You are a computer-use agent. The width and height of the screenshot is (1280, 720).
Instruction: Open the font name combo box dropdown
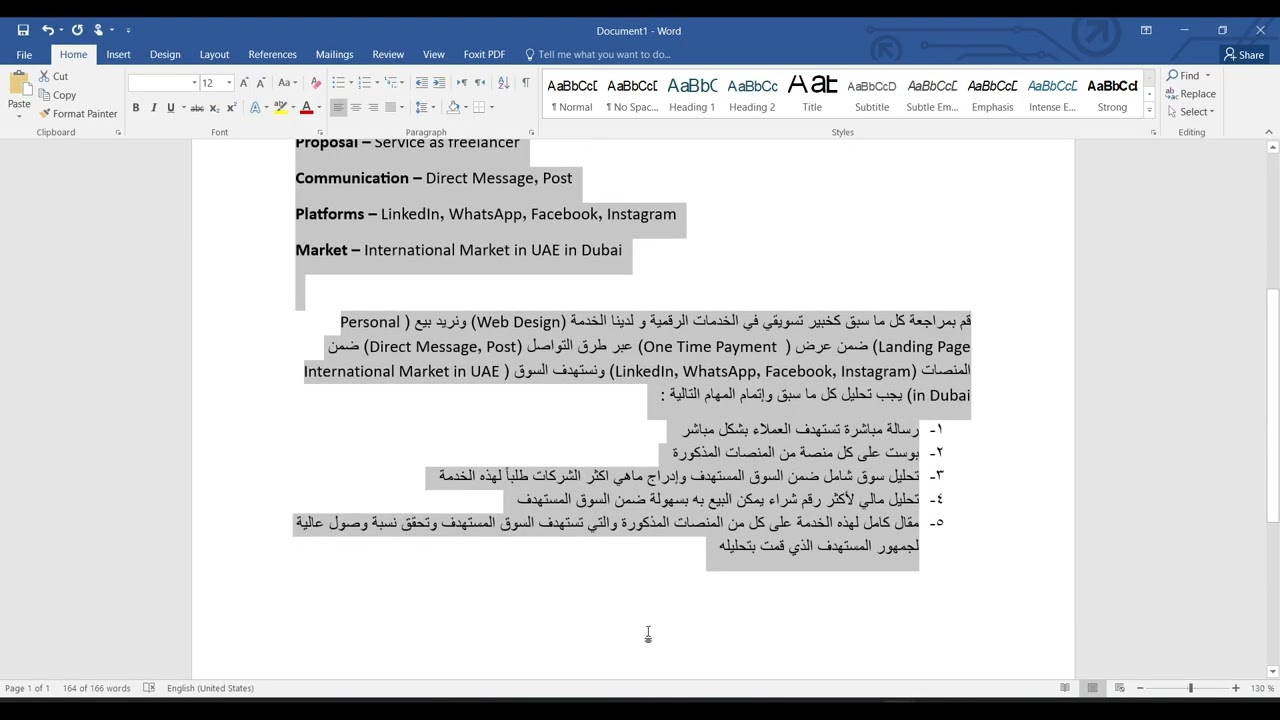coord(194,83)
